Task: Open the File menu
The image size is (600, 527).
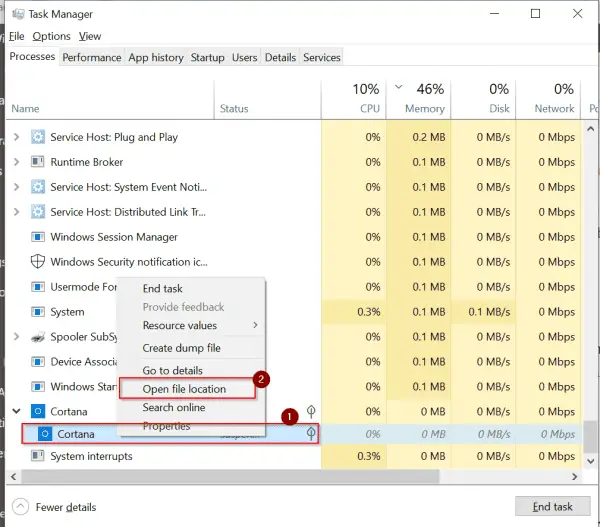Action: pyautogui.click(x=16, y=36)
